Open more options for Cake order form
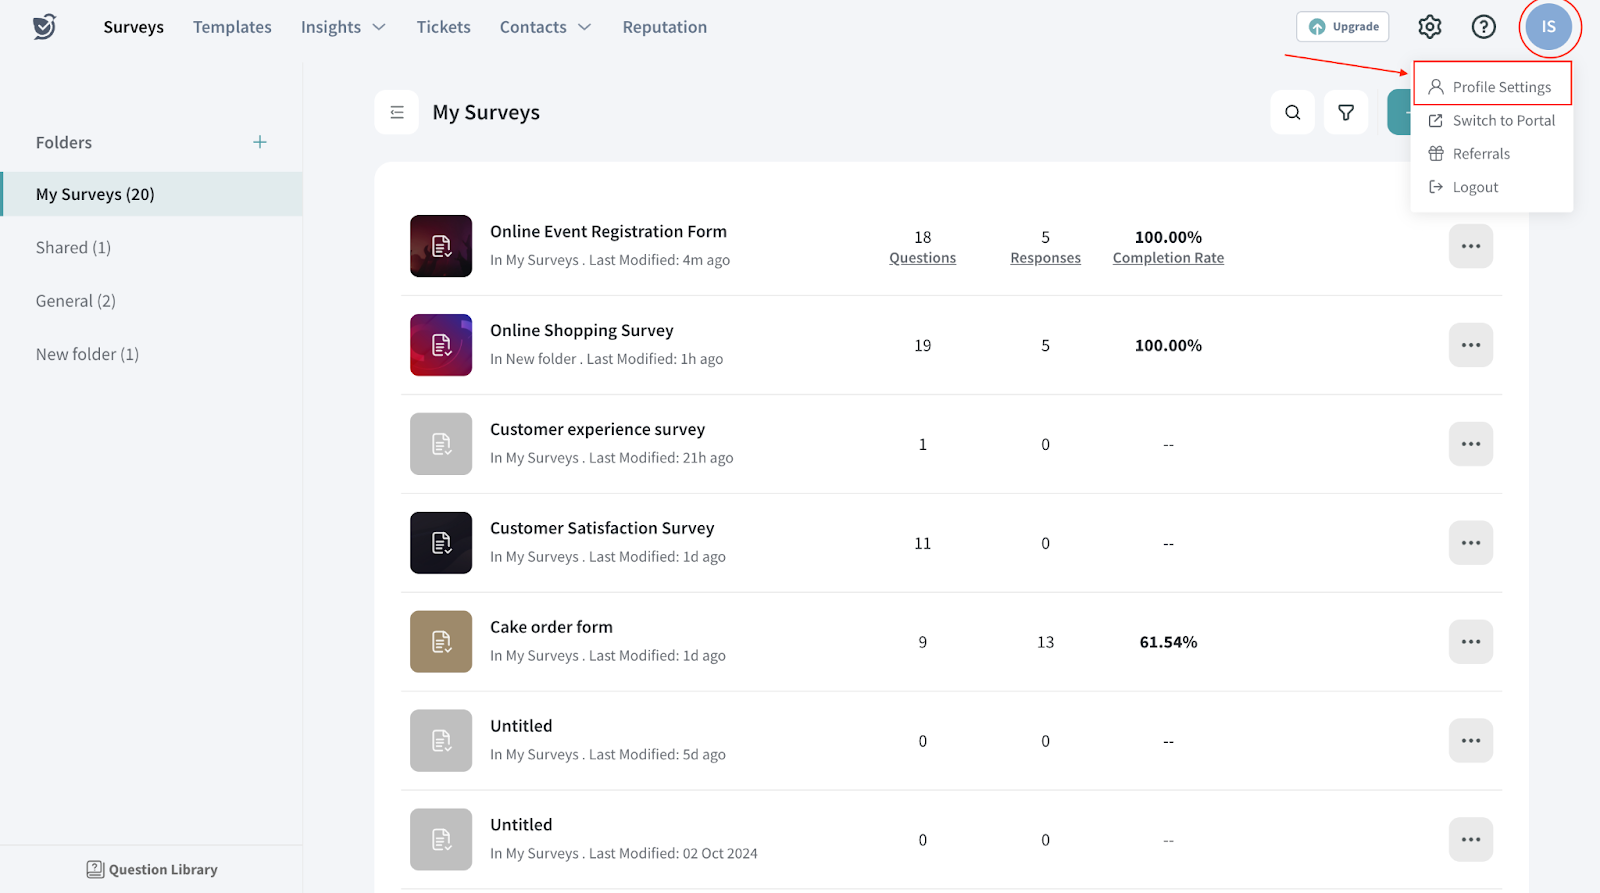 click(1470, 642)
